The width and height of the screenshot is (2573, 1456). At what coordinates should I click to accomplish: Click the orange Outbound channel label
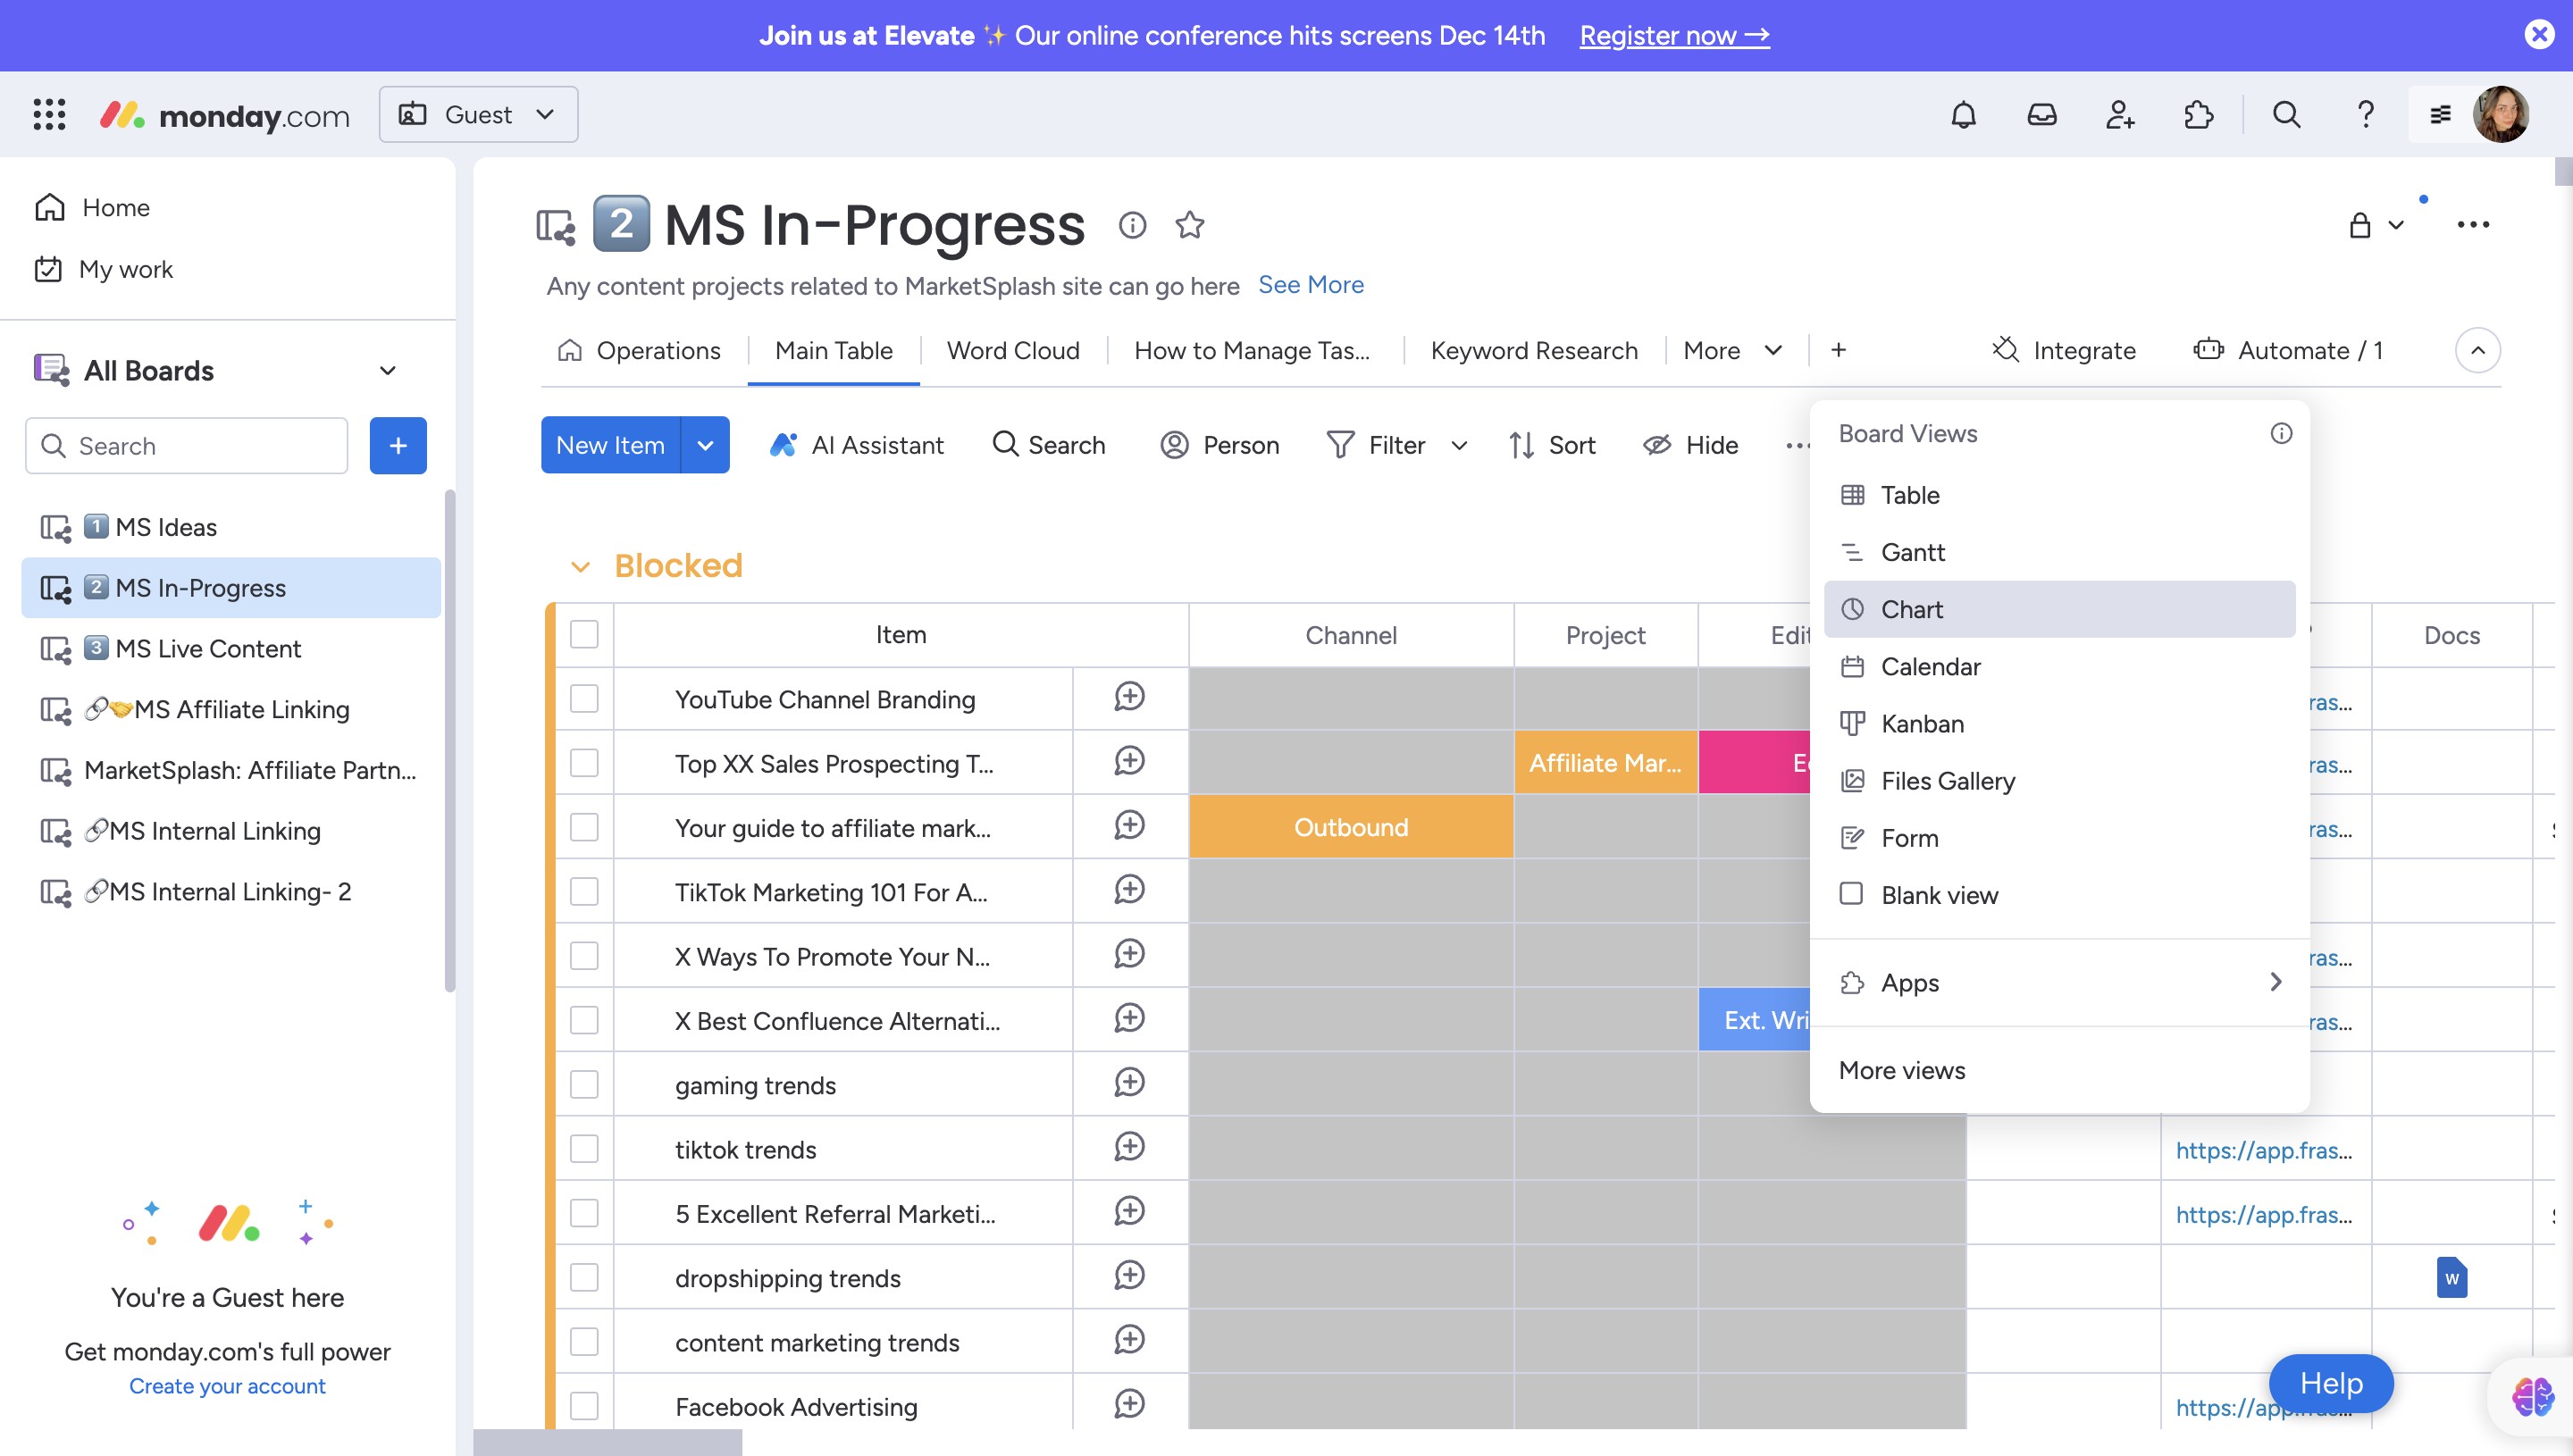(x=1350, y=827)
